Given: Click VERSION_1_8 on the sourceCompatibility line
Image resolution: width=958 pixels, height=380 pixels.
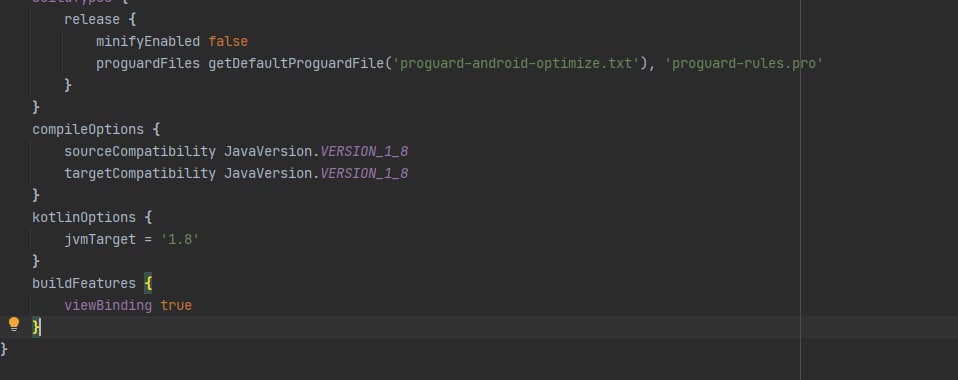Looking at the screenshot, I should point(364,152).
